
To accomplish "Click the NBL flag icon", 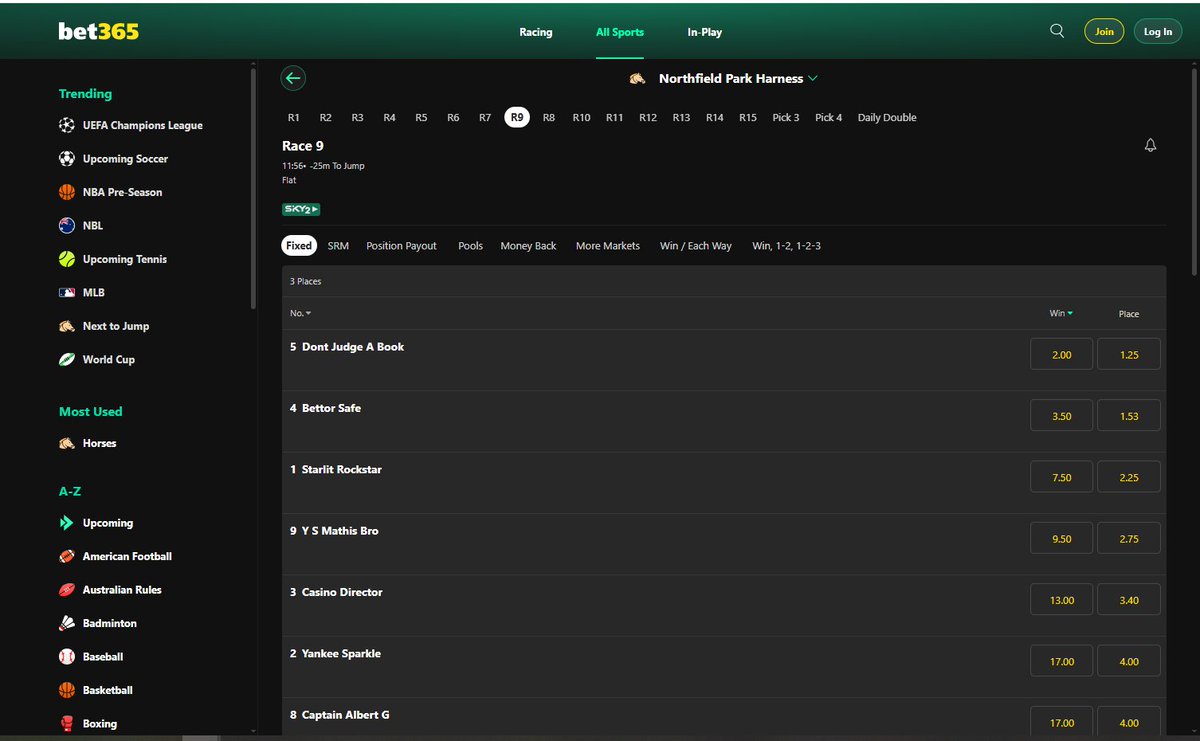I will (67, 225).
